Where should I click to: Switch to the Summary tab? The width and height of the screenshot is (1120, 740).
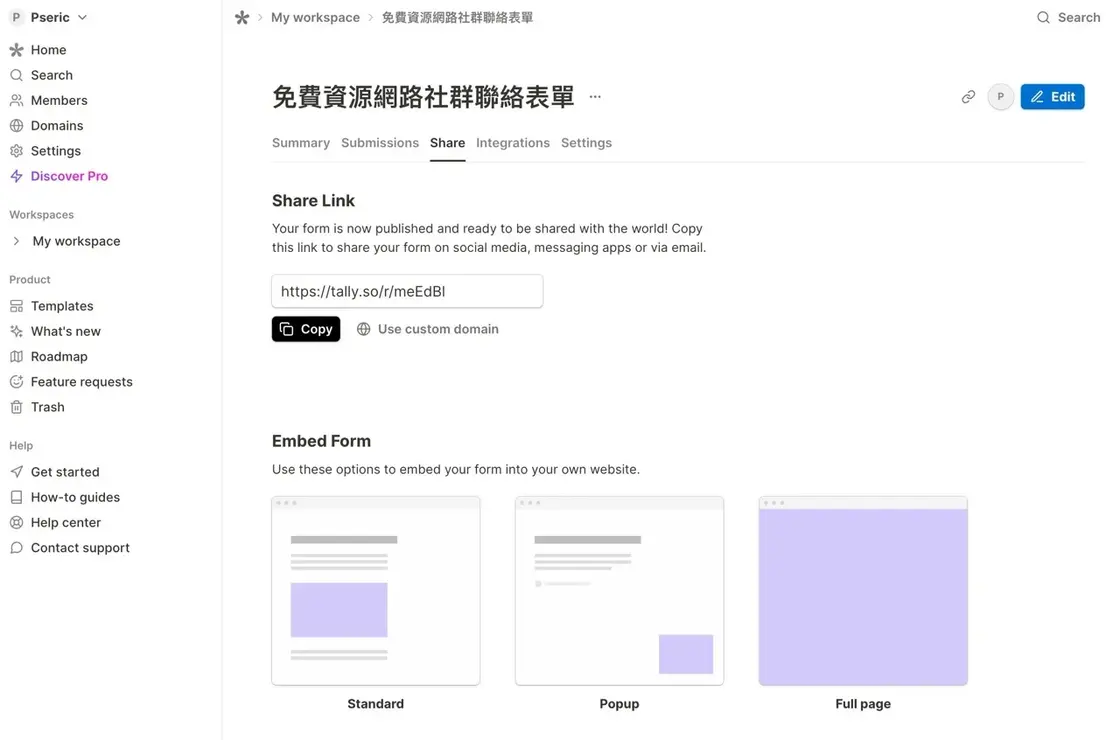point(301,143)
